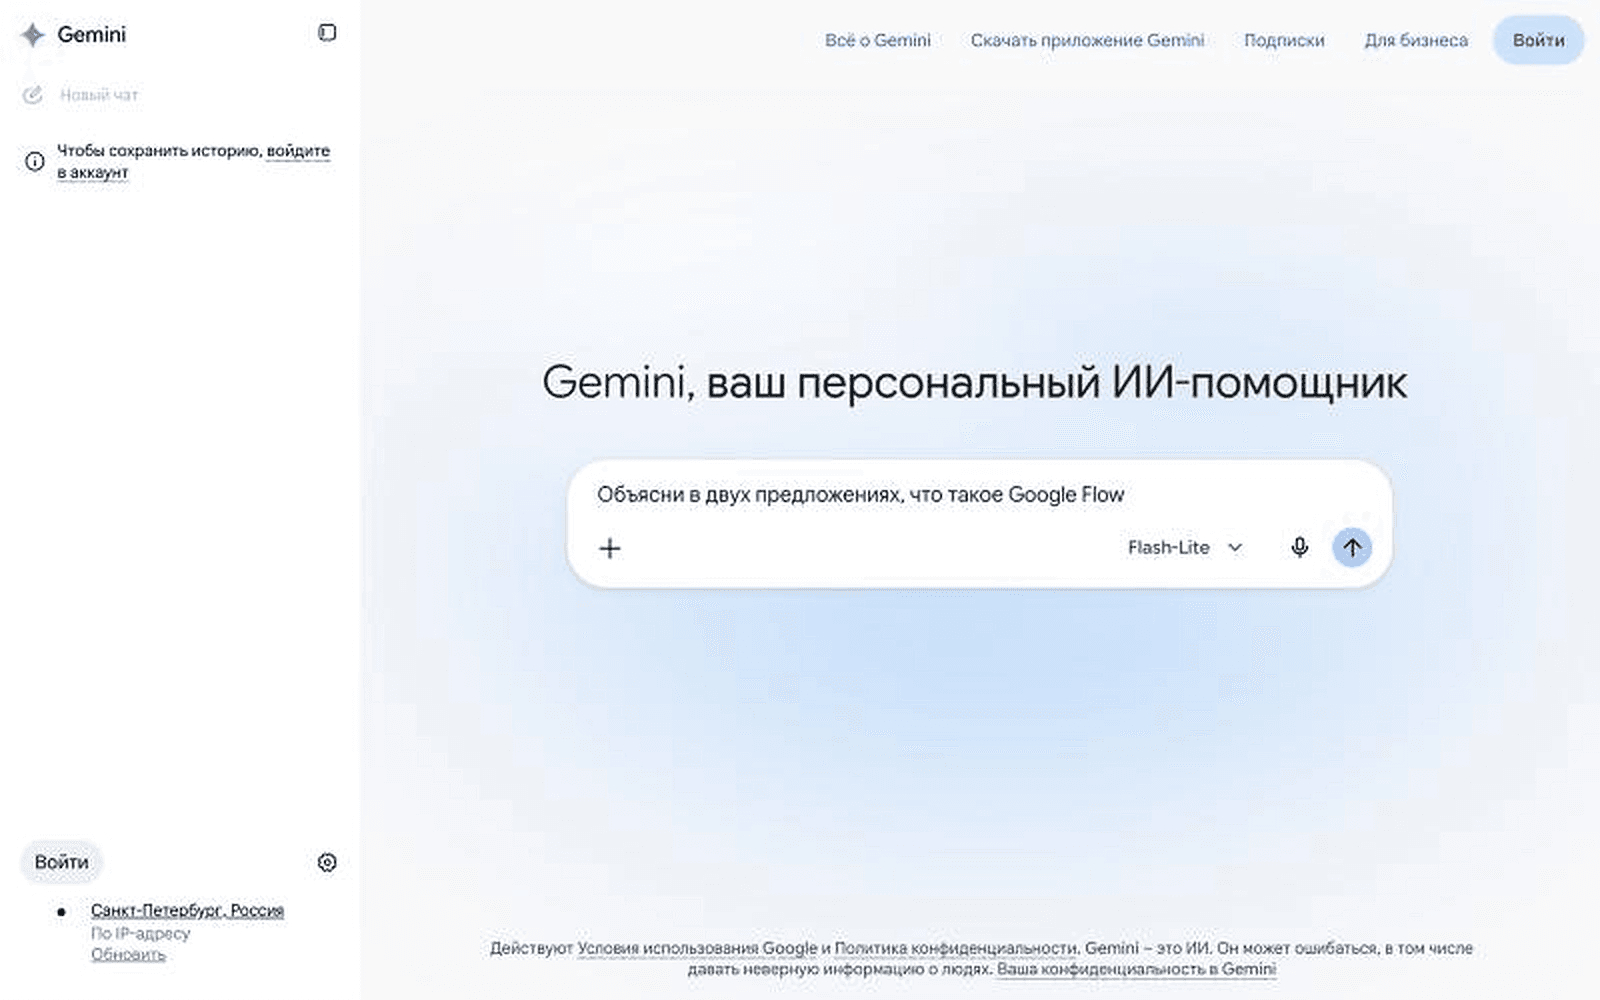Click 'Обновить' to refresh location
This screenshot has height=1000, width=1600.
click(x=128, y=954)
